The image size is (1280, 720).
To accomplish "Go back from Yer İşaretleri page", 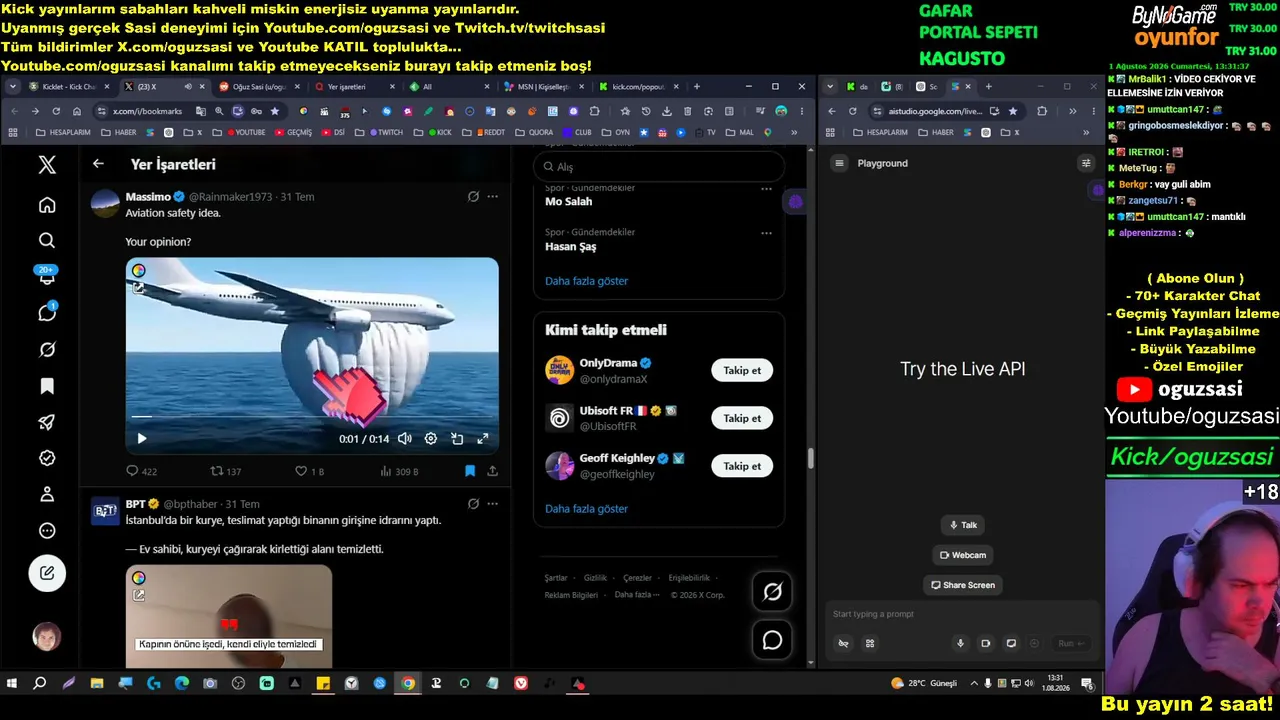I will point(98,164).
